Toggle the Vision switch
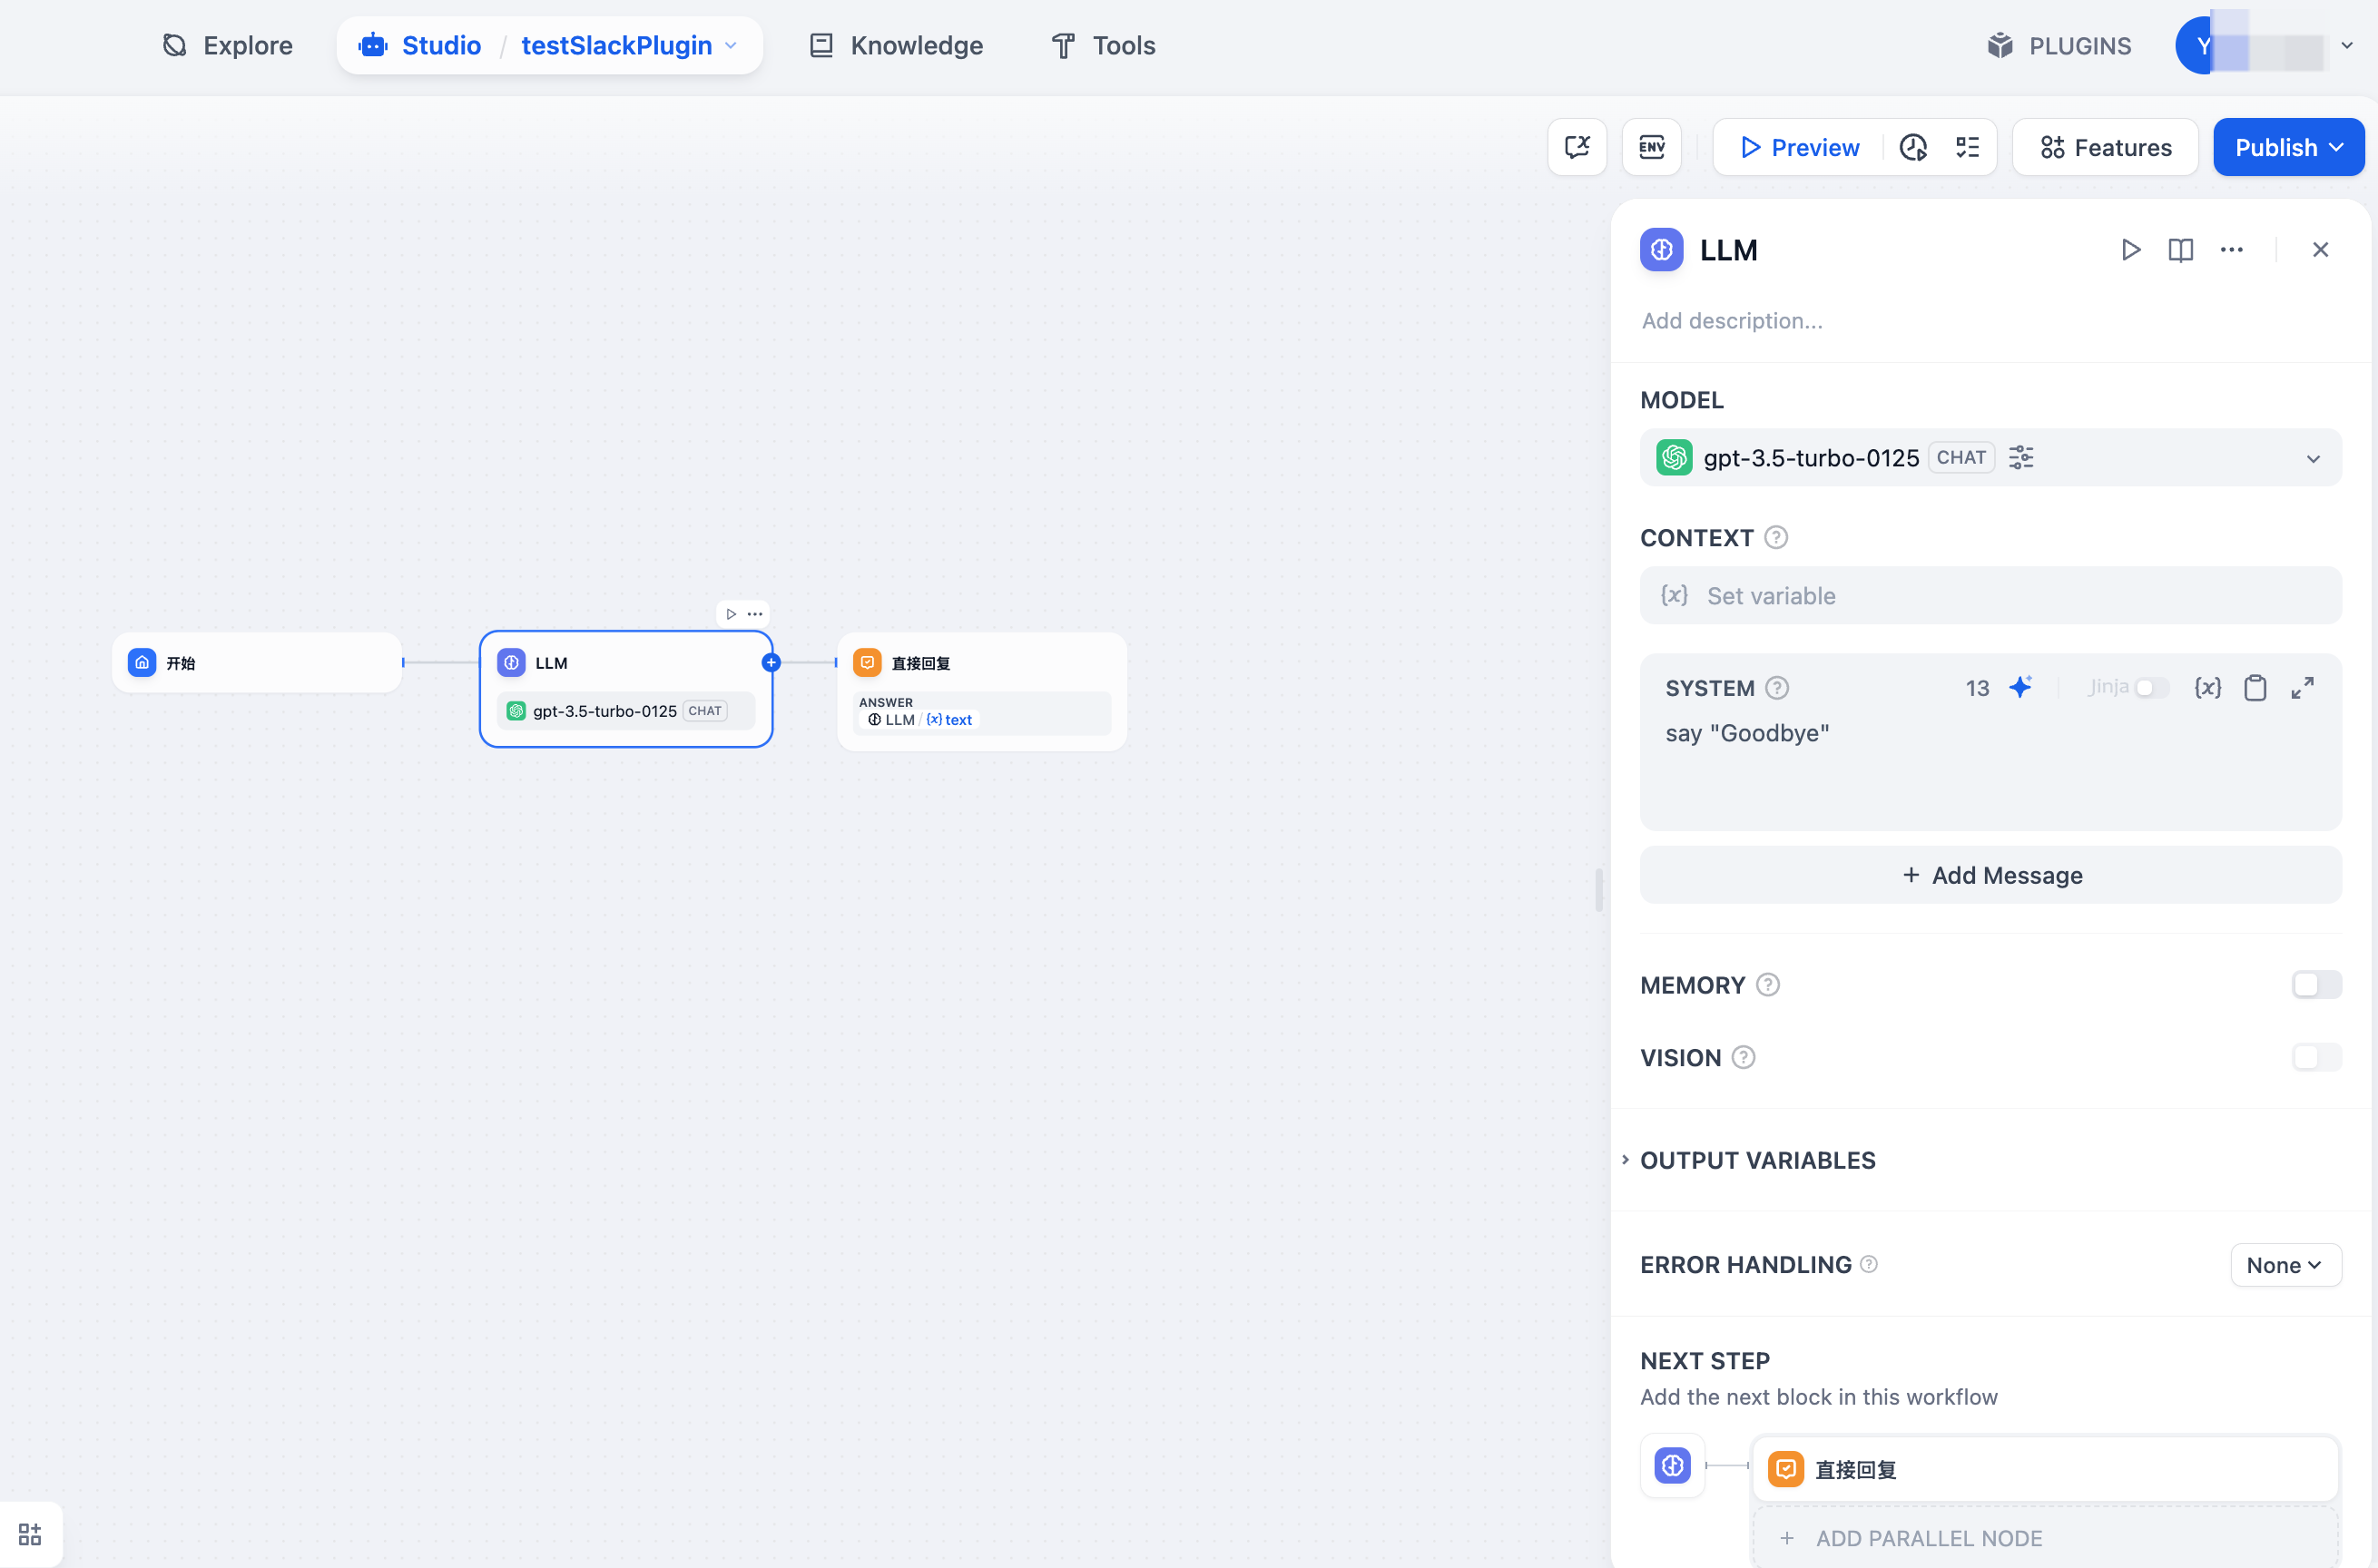2378x1568 pixels. coord(2315,1057)
